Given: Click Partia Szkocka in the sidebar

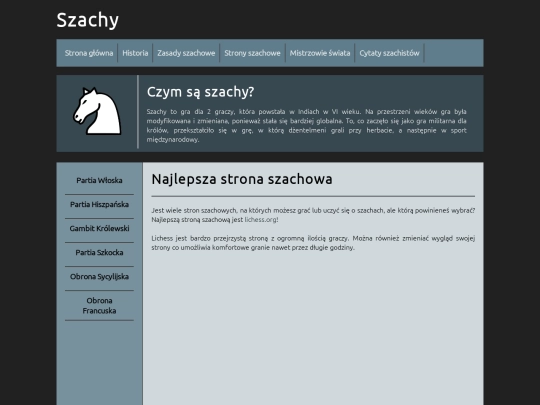Looking at the screenshot, I should [x=99, y=253].
